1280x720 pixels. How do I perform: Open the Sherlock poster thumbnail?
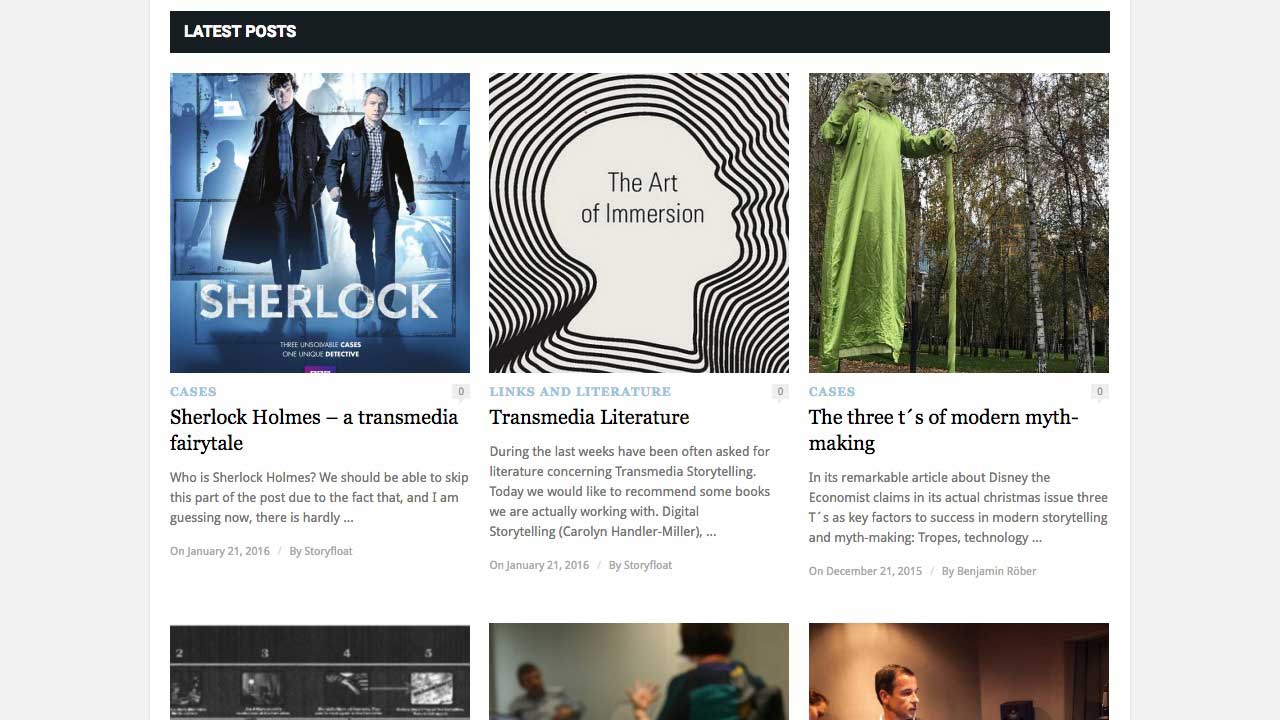(x=320, y=223)
